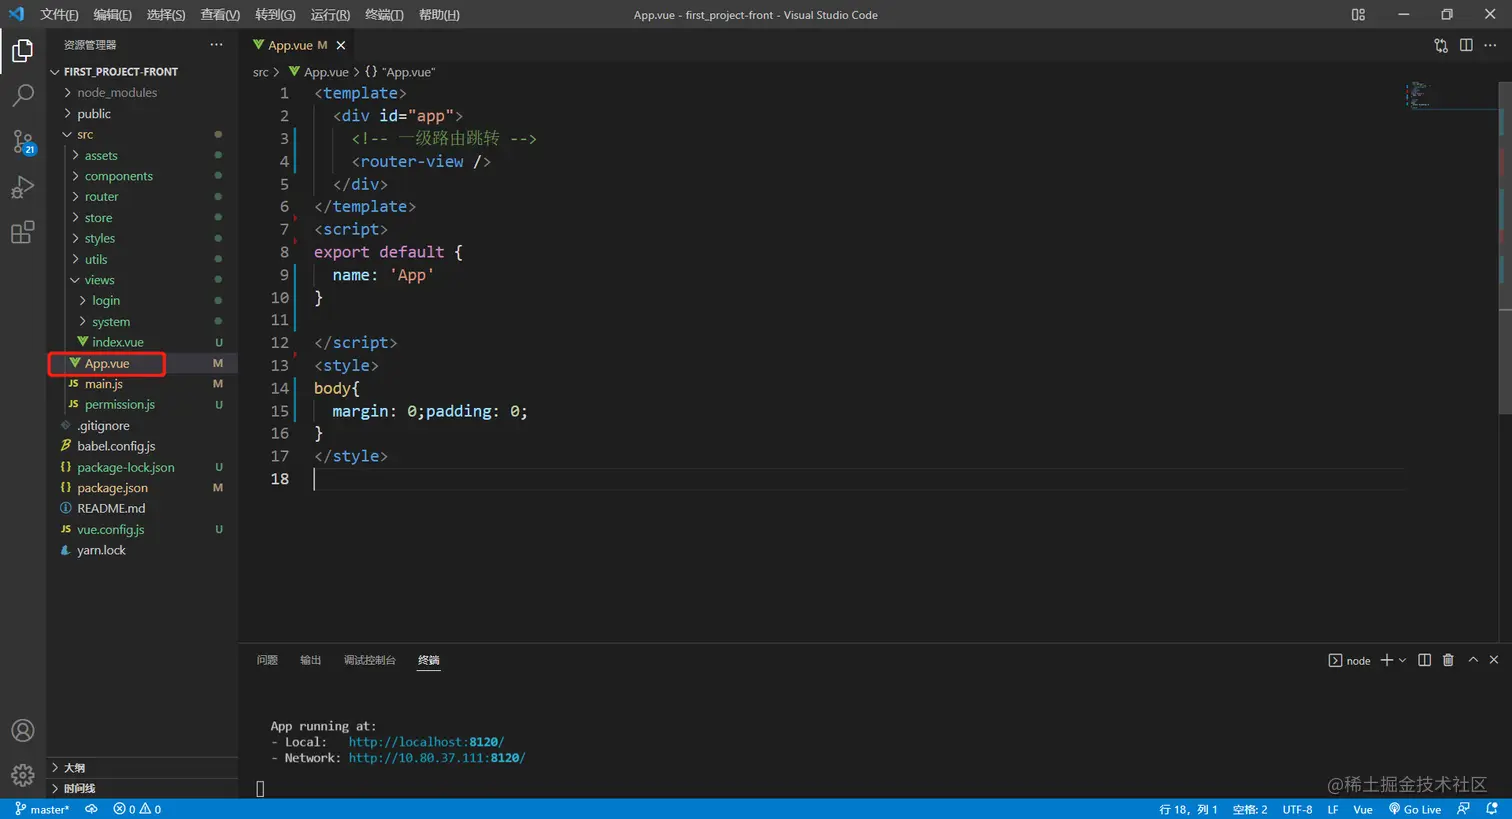
Task: Open the Manage gear icon
Action: point(22,775)
